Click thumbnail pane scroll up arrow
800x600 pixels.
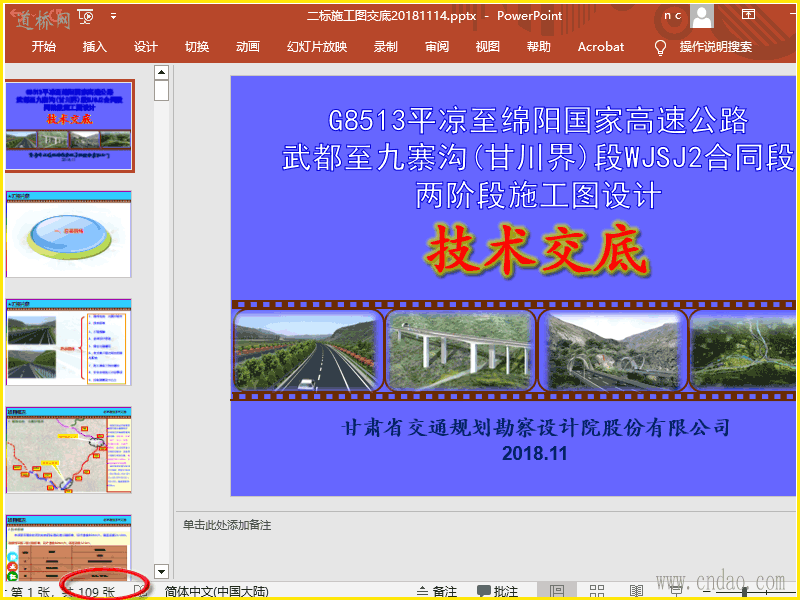point(161,72)
